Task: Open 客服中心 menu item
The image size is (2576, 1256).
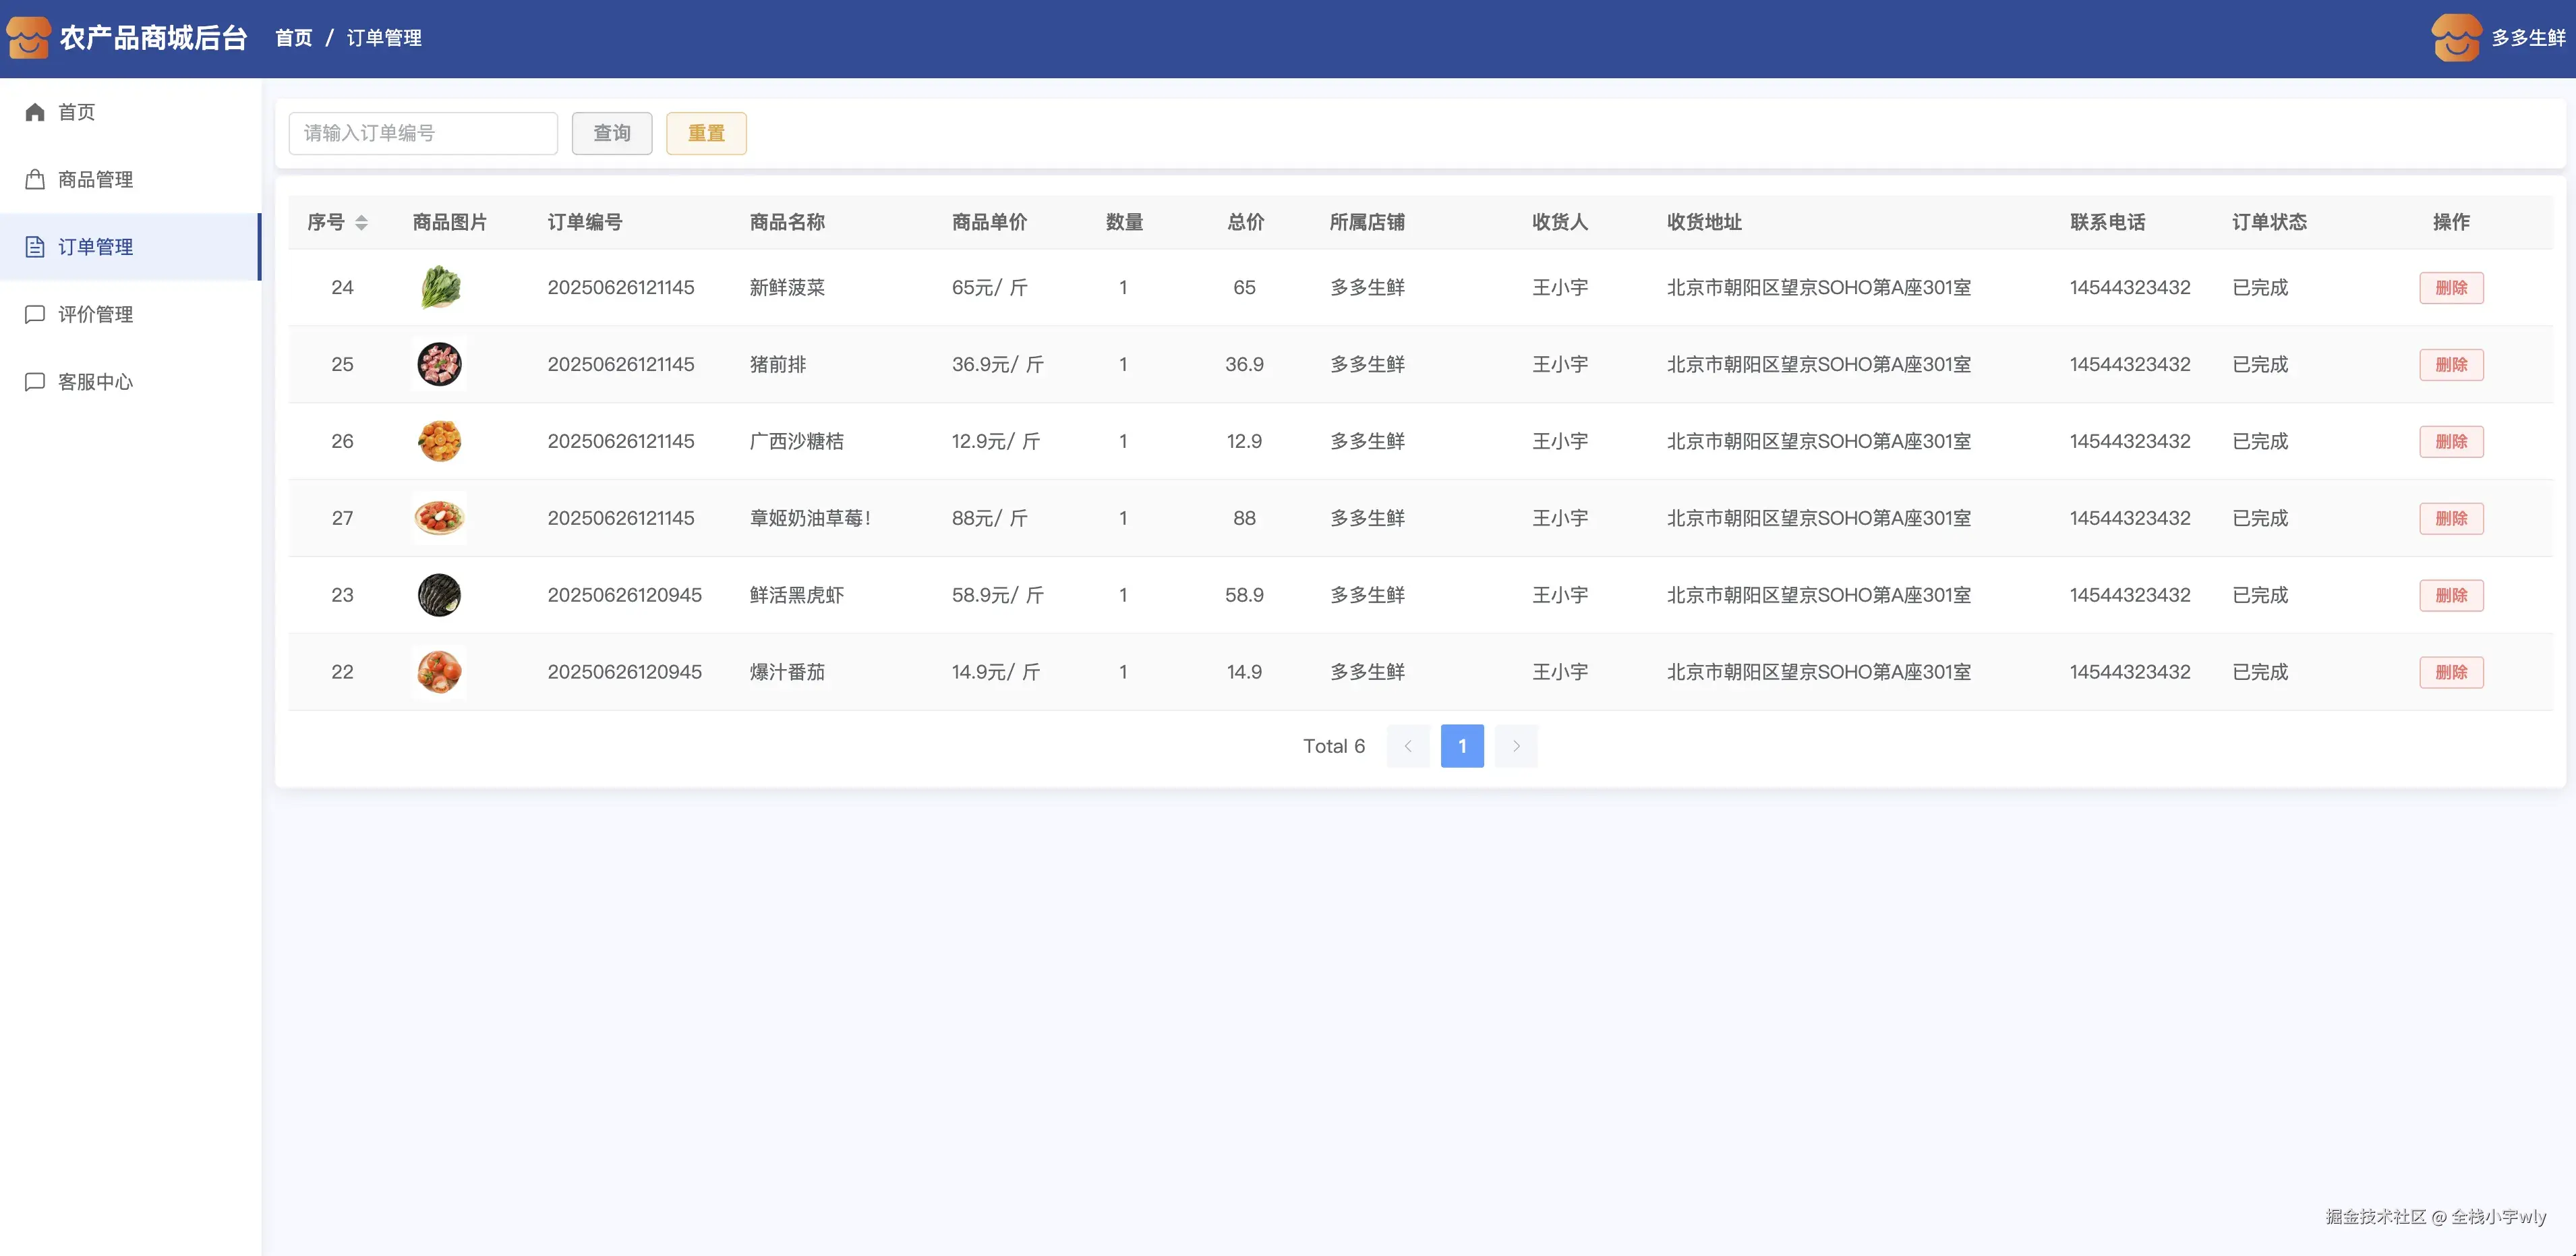Action: 95,382
